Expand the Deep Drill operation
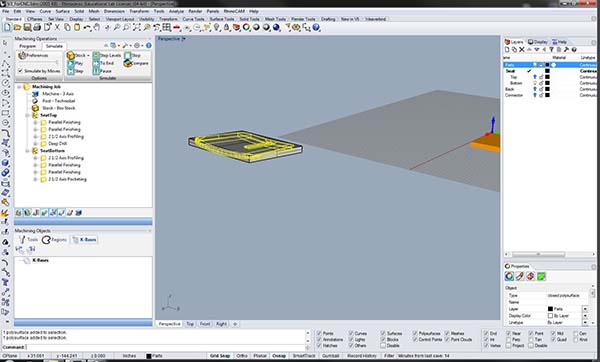Image resolution: width=600 pixels, height=362 pixels. point(36,144)
